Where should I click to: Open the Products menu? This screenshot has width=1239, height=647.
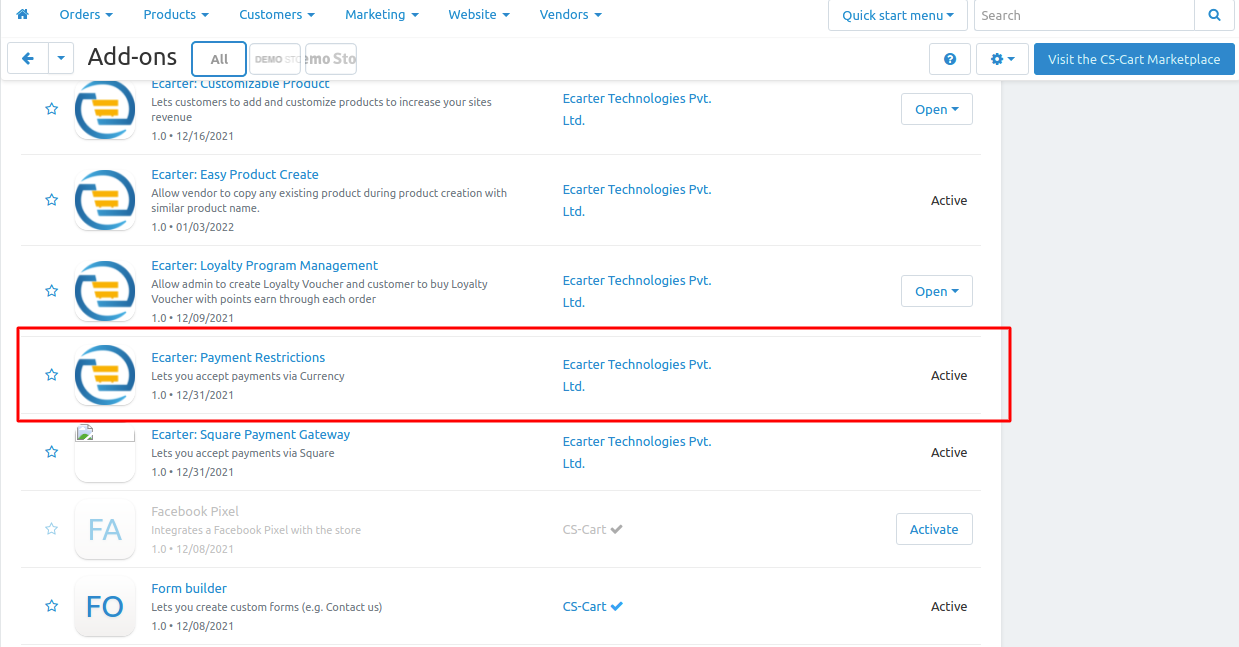tap(176, 15)
